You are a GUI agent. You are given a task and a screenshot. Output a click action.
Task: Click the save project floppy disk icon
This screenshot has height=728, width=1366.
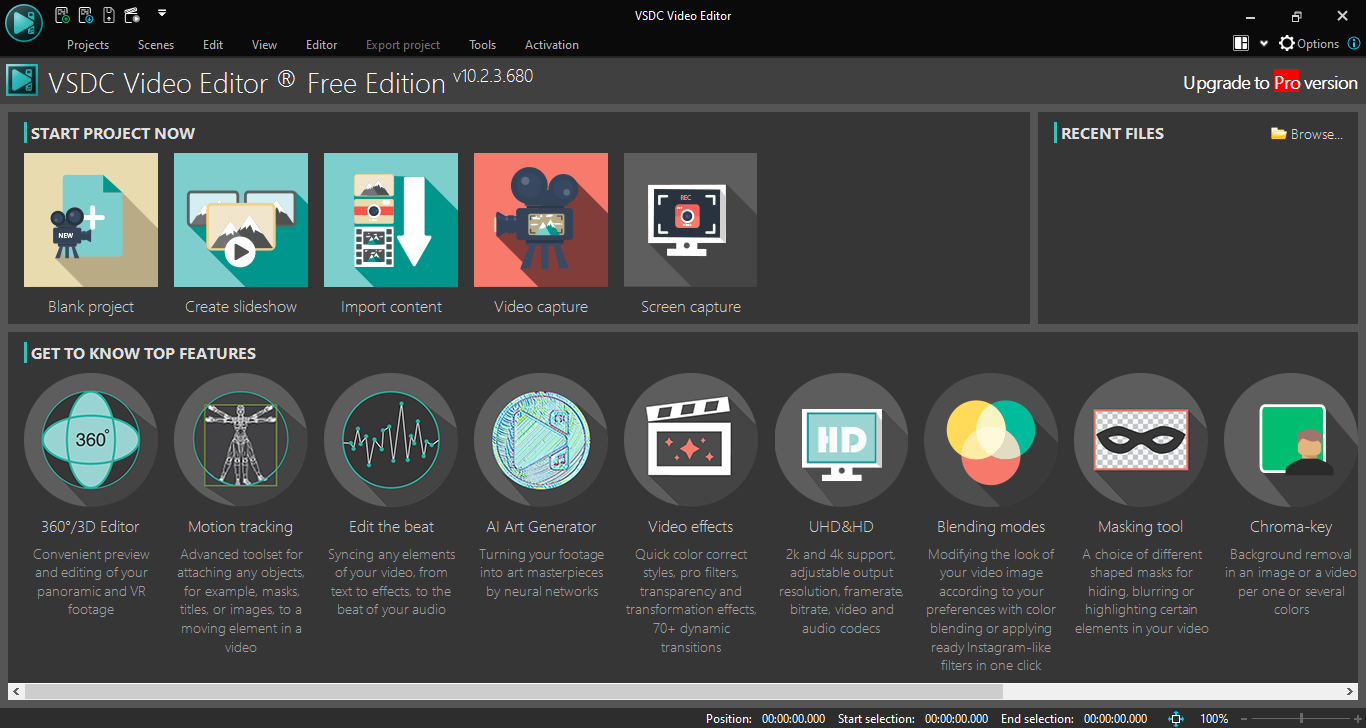pos(109,15)
